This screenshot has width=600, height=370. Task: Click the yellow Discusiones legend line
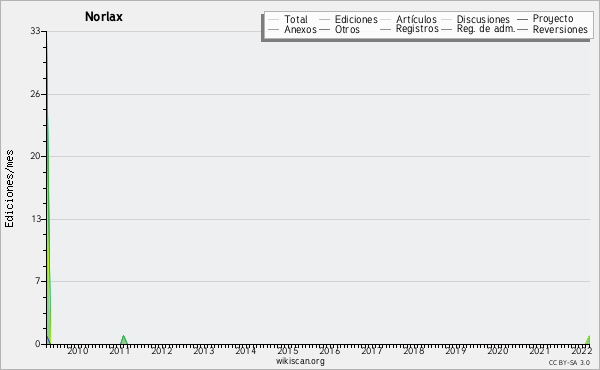(x=447, y=20)
